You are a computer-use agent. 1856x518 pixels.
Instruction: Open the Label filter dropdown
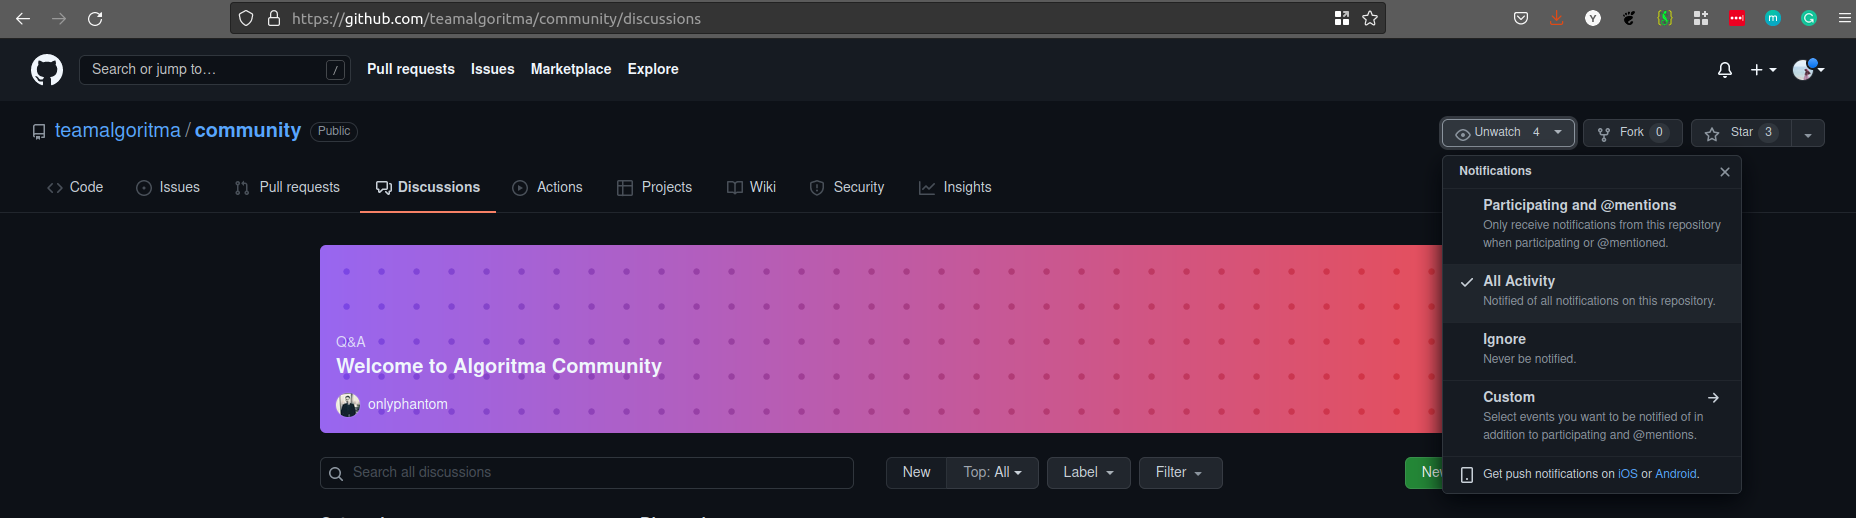coord(1088,473)
